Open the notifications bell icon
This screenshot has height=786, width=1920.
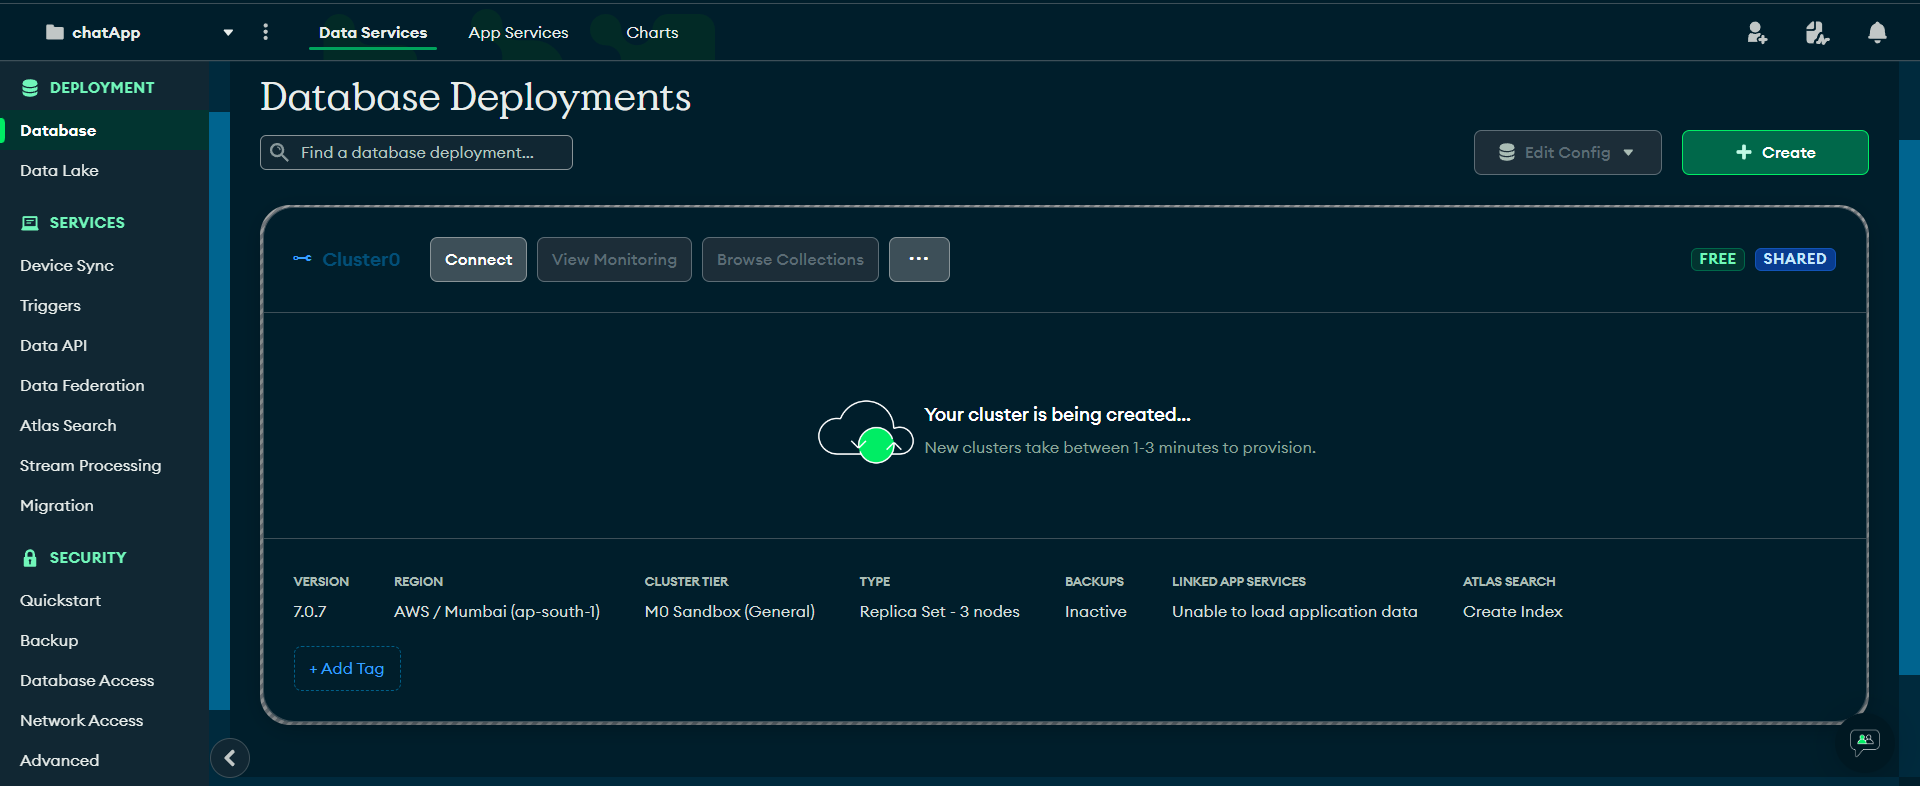pos(1877,33)
